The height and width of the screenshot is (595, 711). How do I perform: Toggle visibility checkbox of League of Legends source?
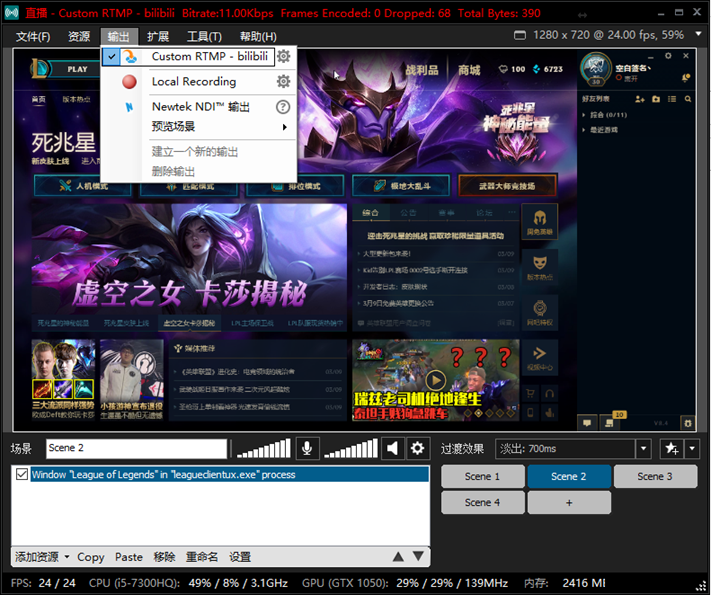pyautogui.click(x=22, y=474)
